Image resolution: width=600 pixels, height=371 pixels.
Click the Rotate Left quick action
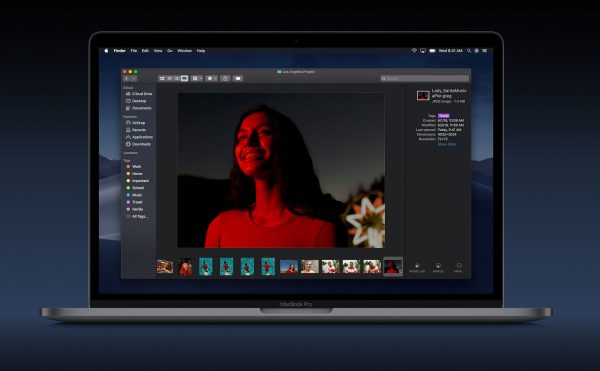417,267
